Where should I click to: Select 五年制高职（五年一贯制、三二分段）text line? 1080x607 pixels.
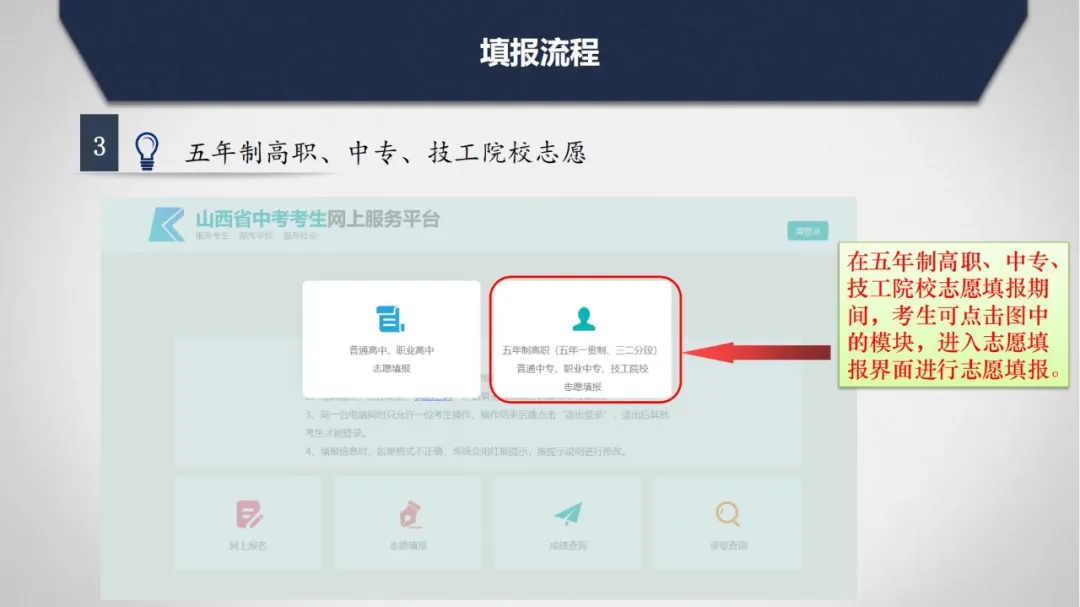tap(582, 351)
